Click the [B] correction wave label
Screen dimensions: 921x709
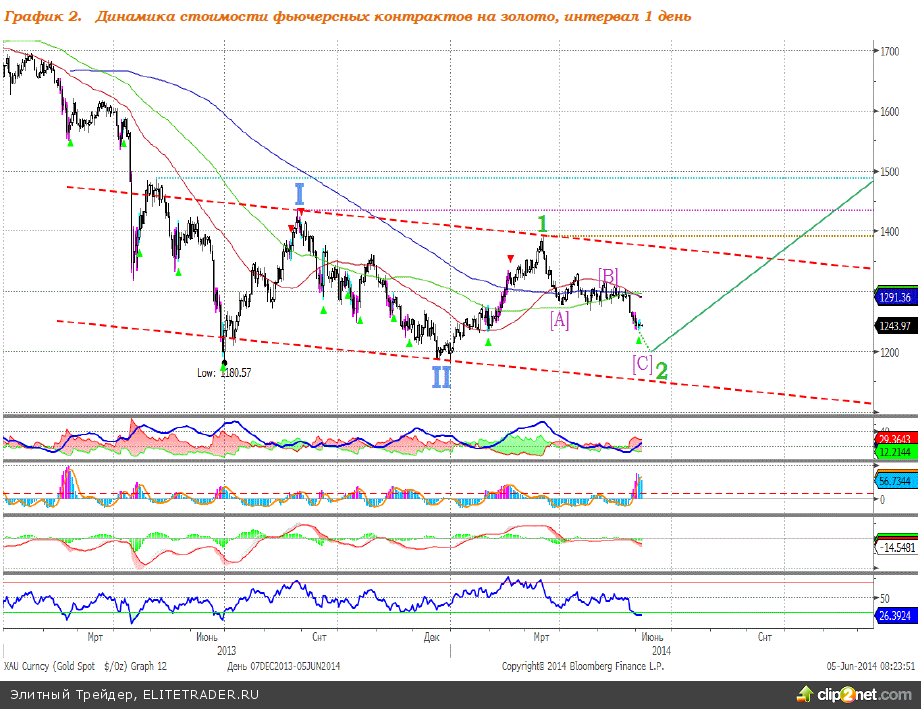point(608,275)
